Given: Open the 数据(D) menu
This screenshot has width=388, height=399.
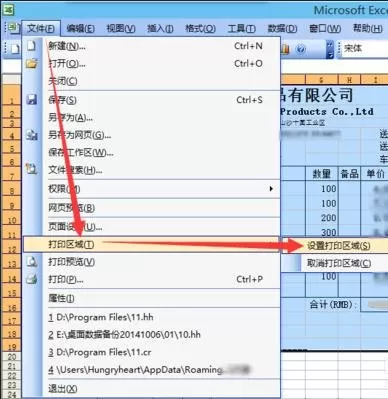Looking at the screenshot, I should tap(282, 29).
